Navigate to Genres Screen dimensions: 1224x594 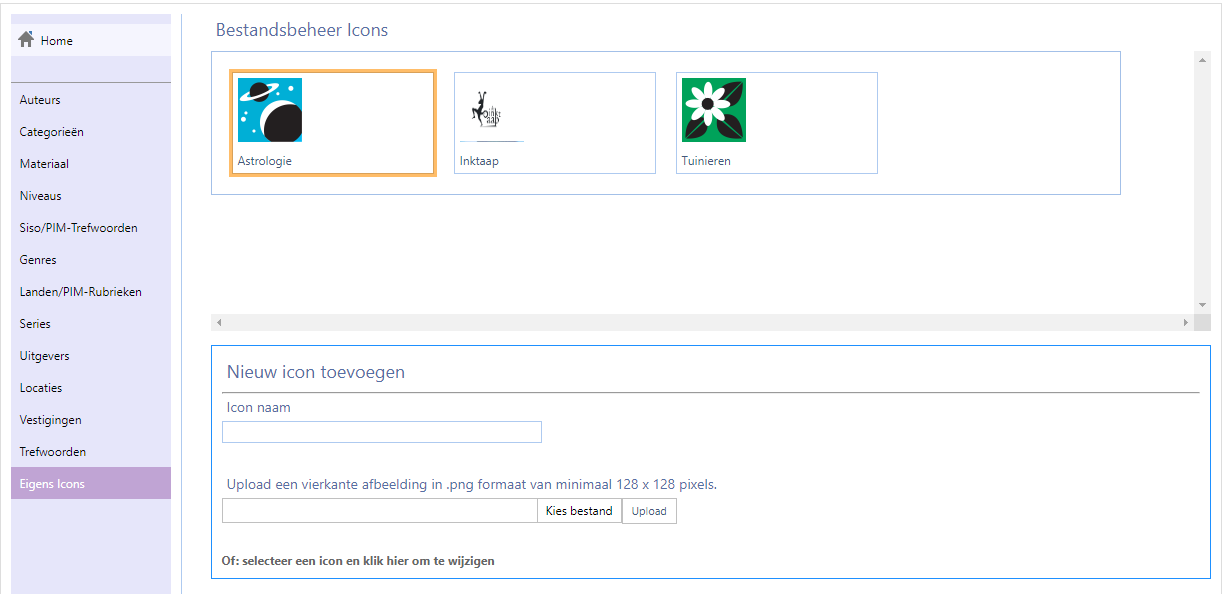point(38,260)
